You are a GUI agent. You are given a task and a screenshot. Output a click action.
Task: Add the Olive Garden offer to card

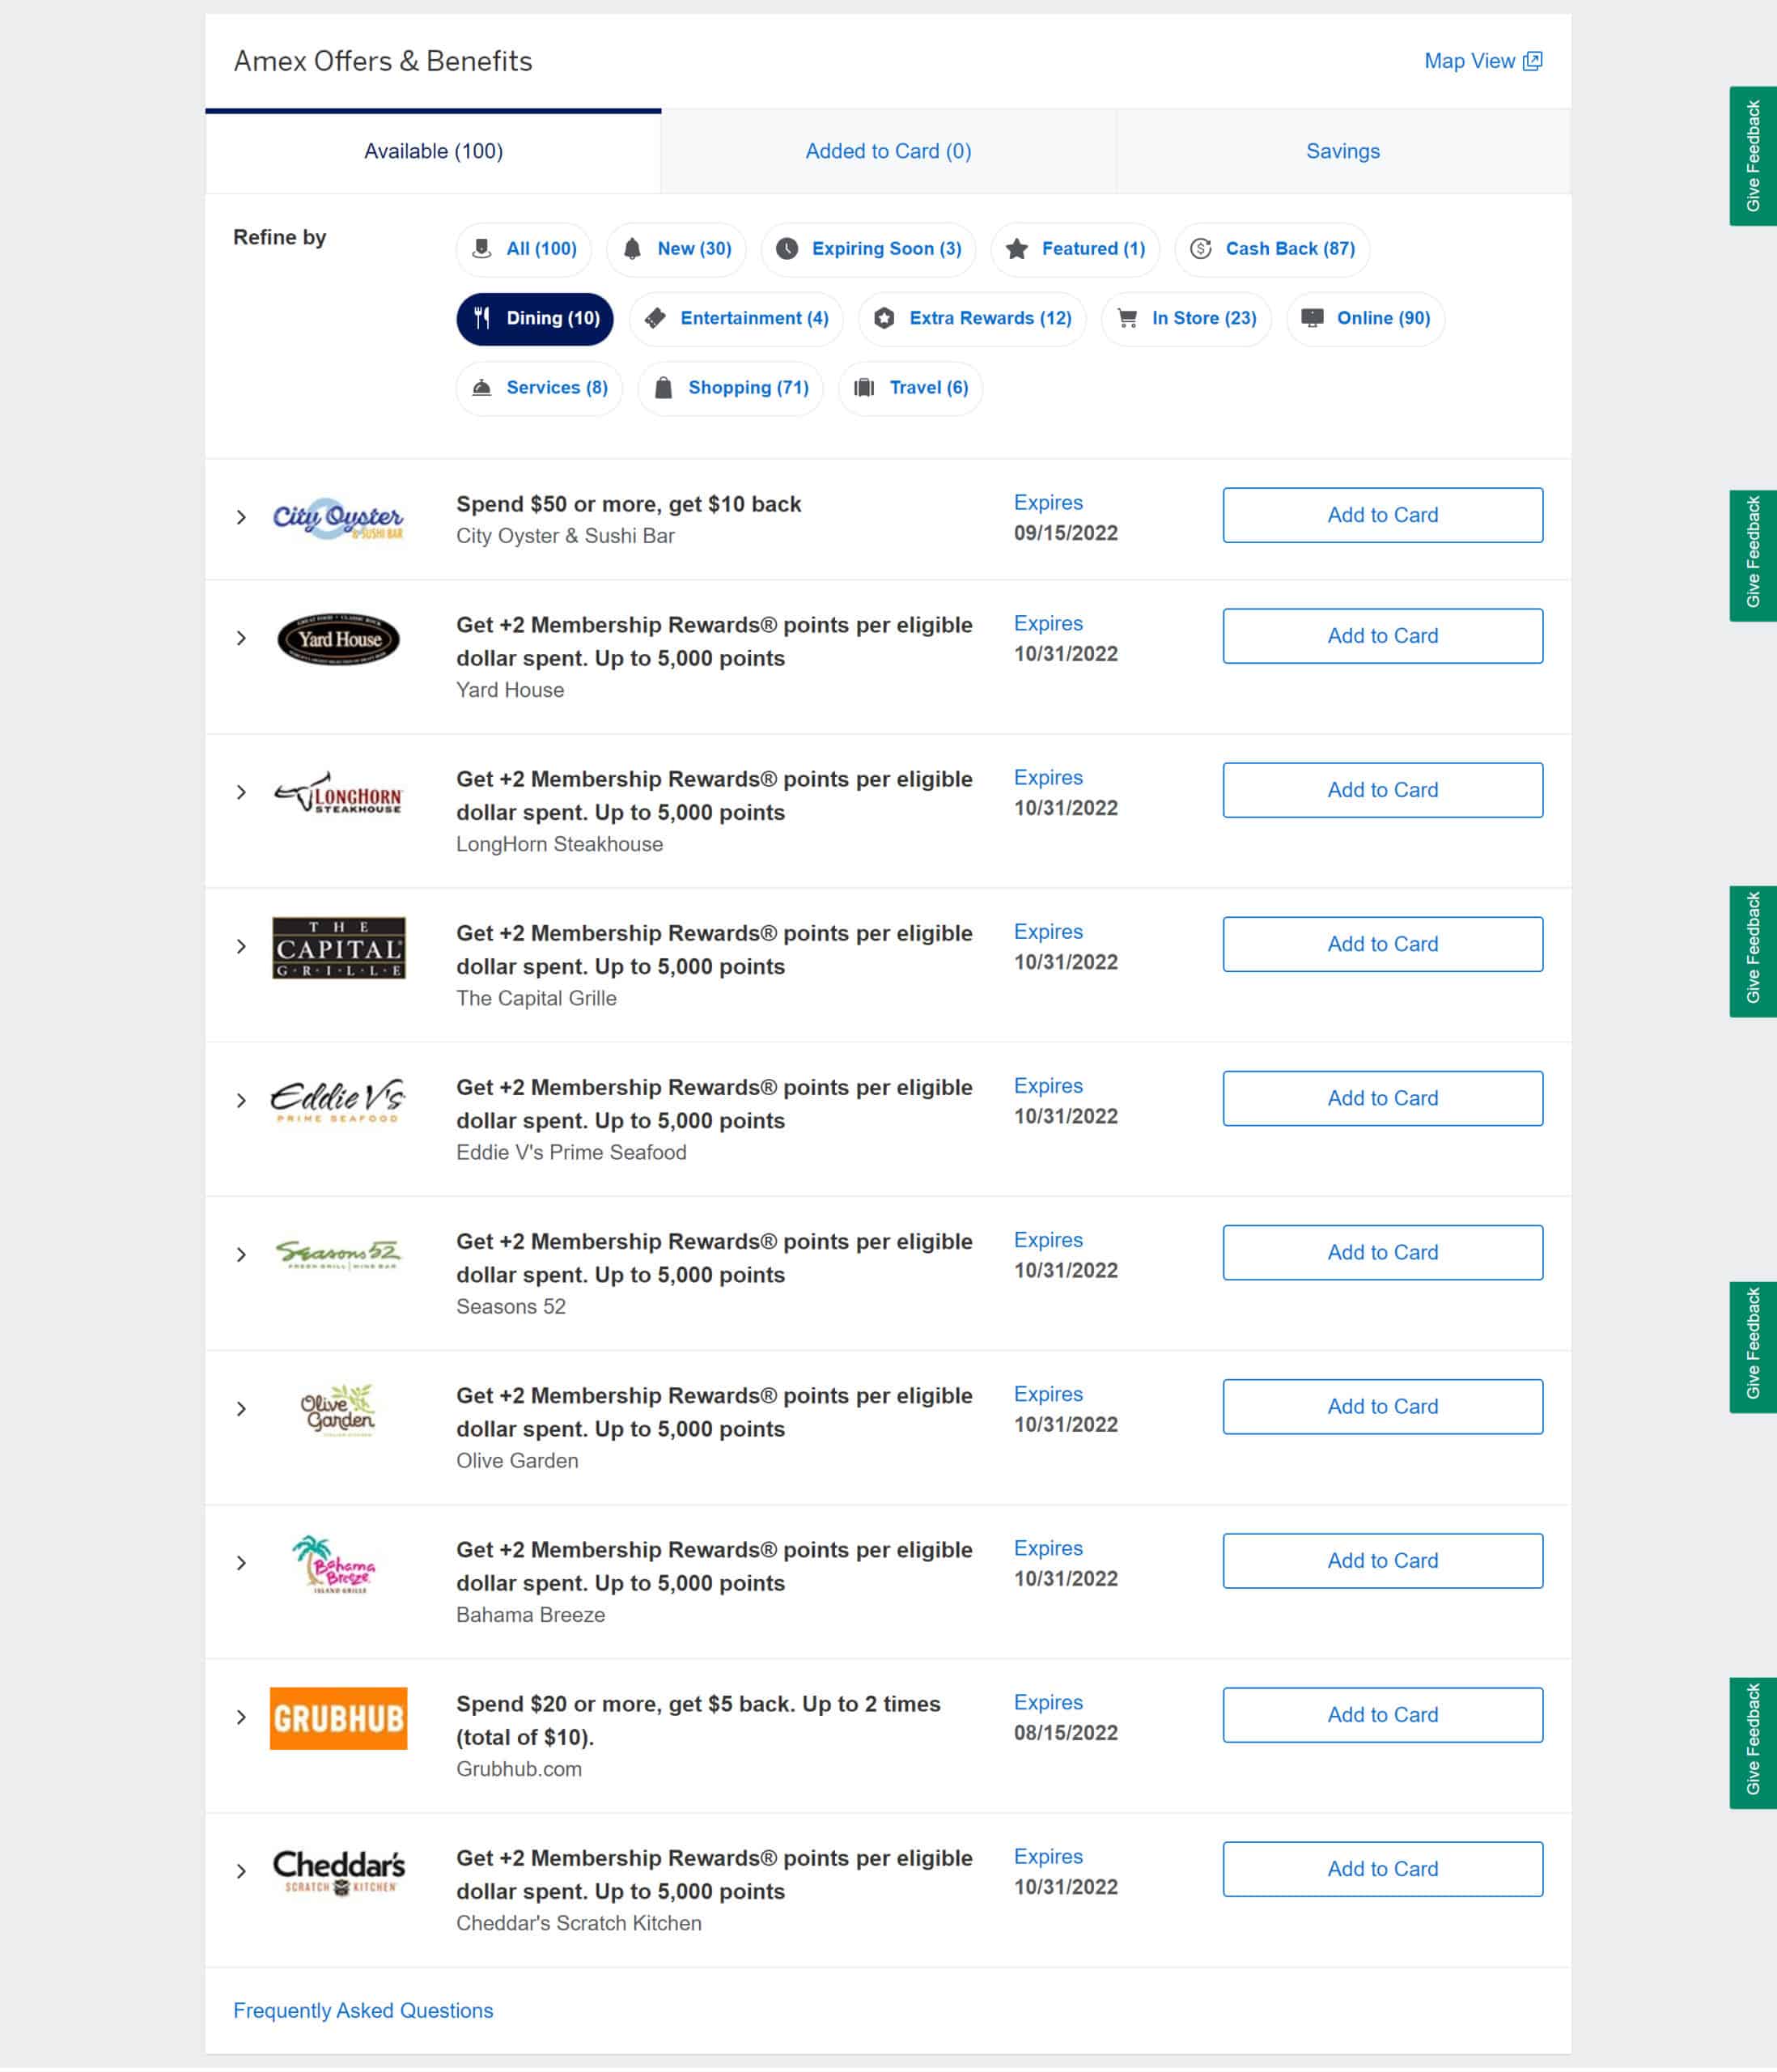pos(1382,1407)
